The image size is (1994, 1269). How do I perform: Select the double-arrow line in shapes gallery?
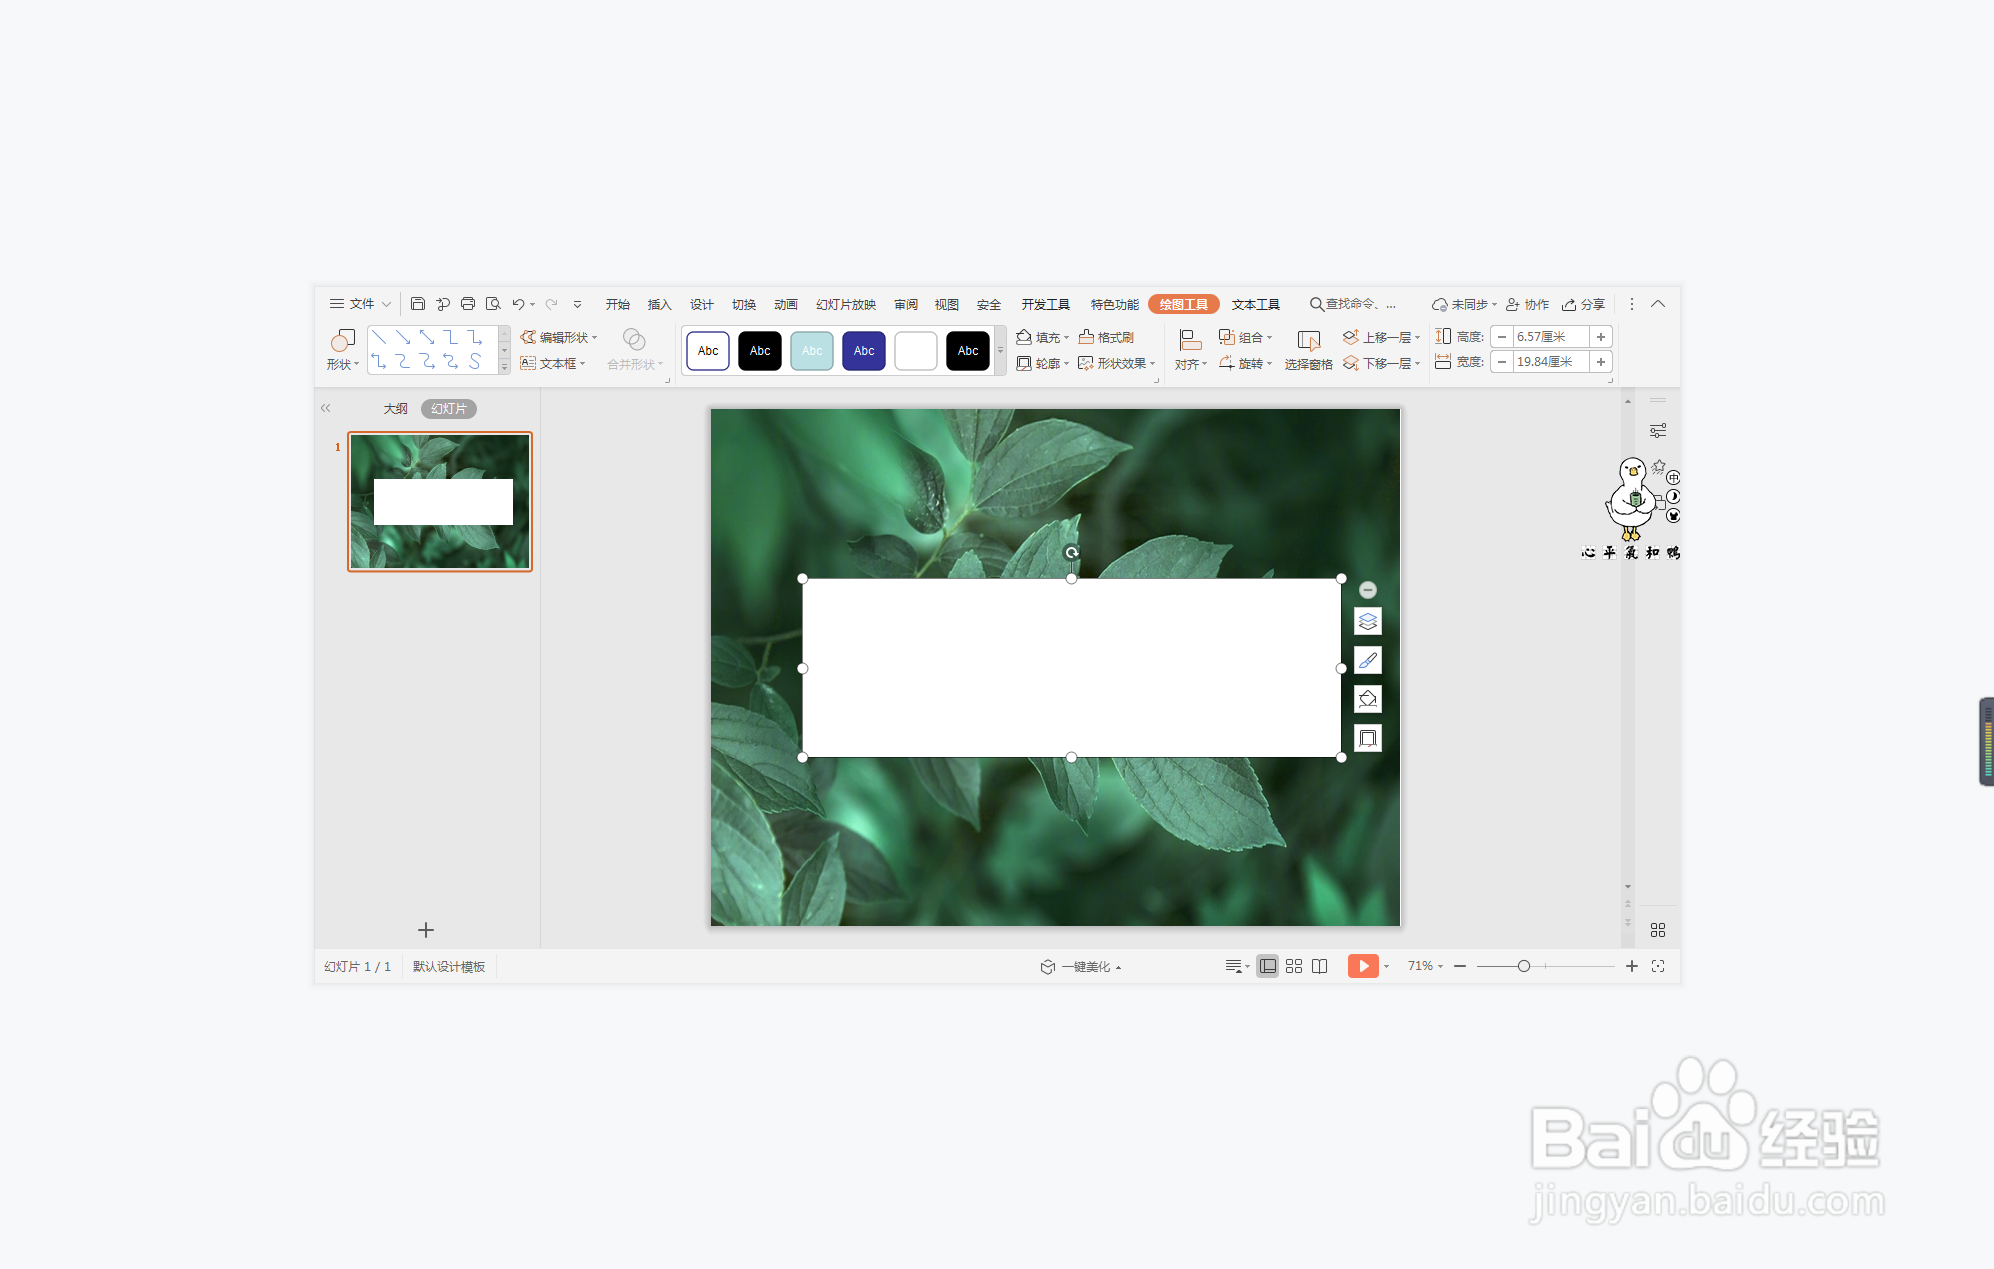click(x=427, y=337)
